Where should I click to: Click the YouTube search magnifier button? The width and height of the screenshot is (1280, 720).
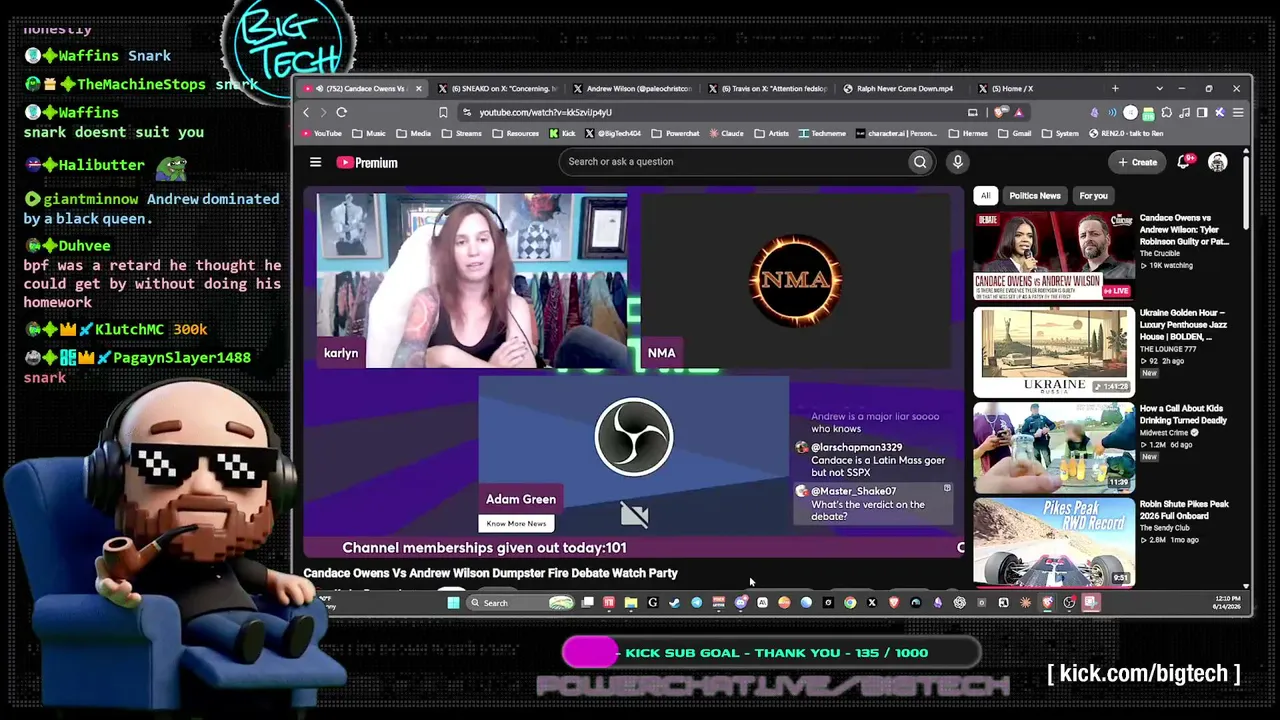click(920, 162)
